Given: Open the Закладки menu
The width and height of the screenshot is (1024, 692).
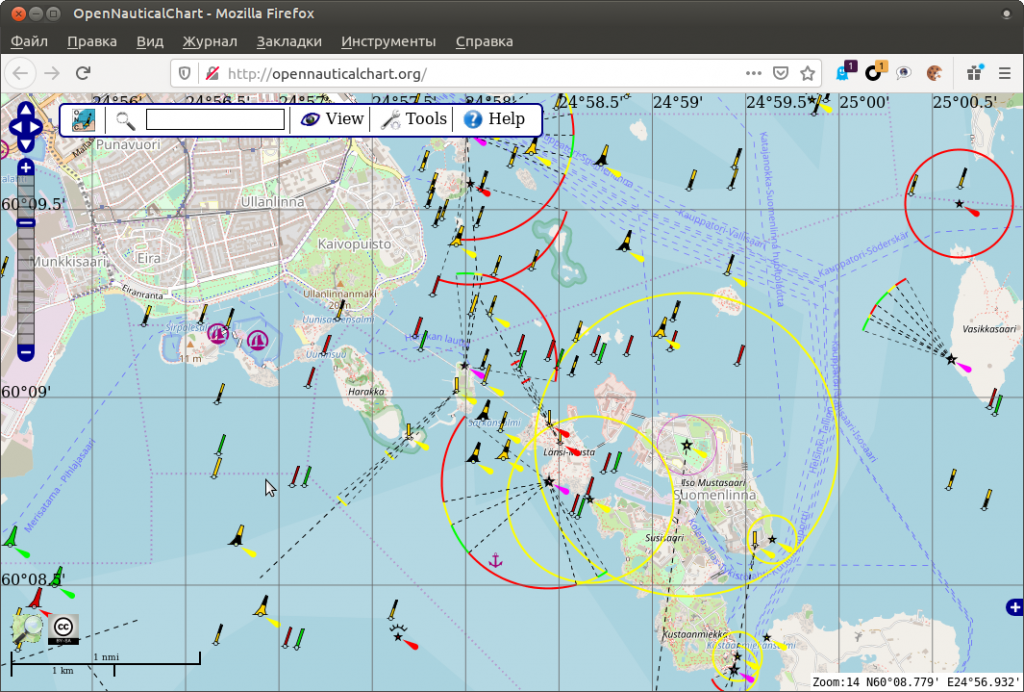Looking at the screenshot, I should 289,41.
